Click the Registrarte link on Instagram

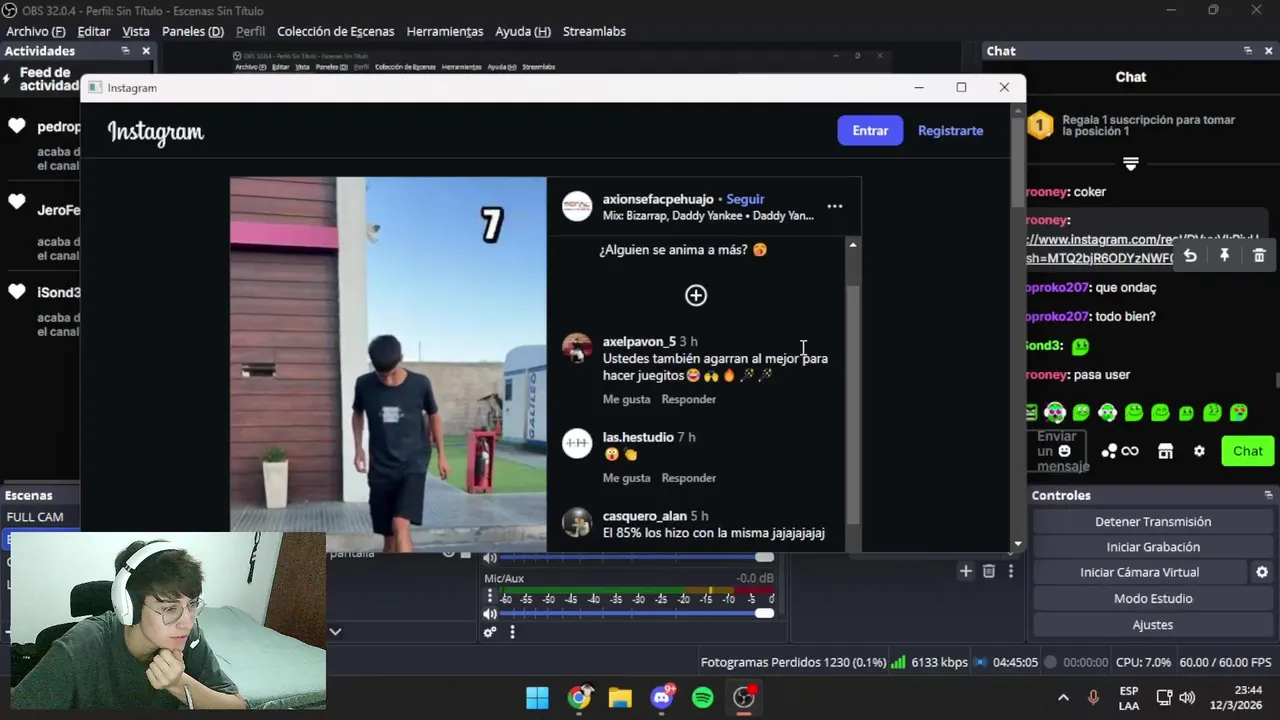[x=950, y=130]
